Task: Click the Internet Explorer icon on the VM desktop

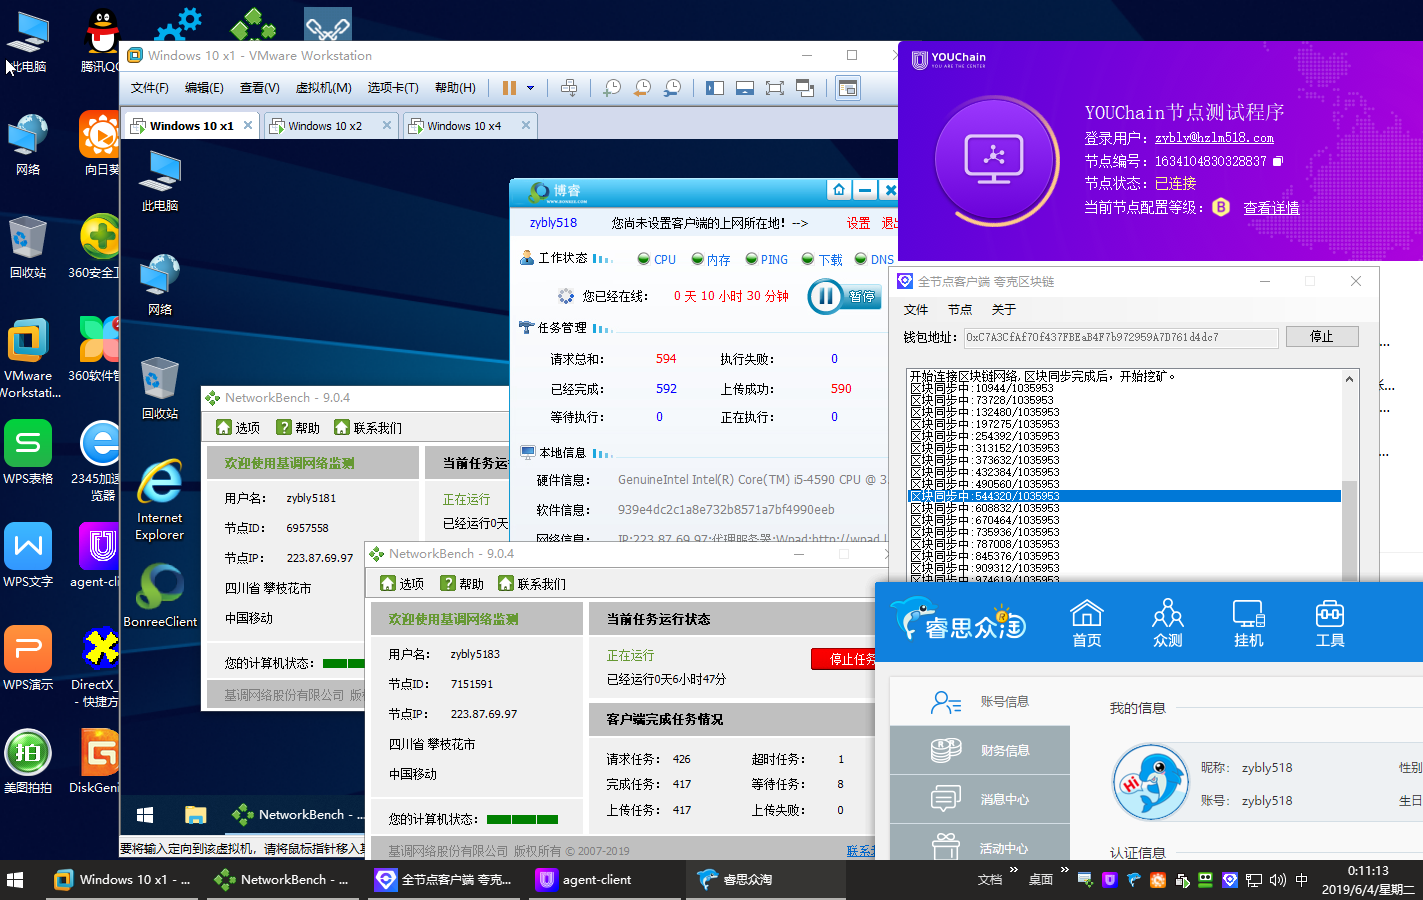Action: pyautogui.click(x=160, y=500)
